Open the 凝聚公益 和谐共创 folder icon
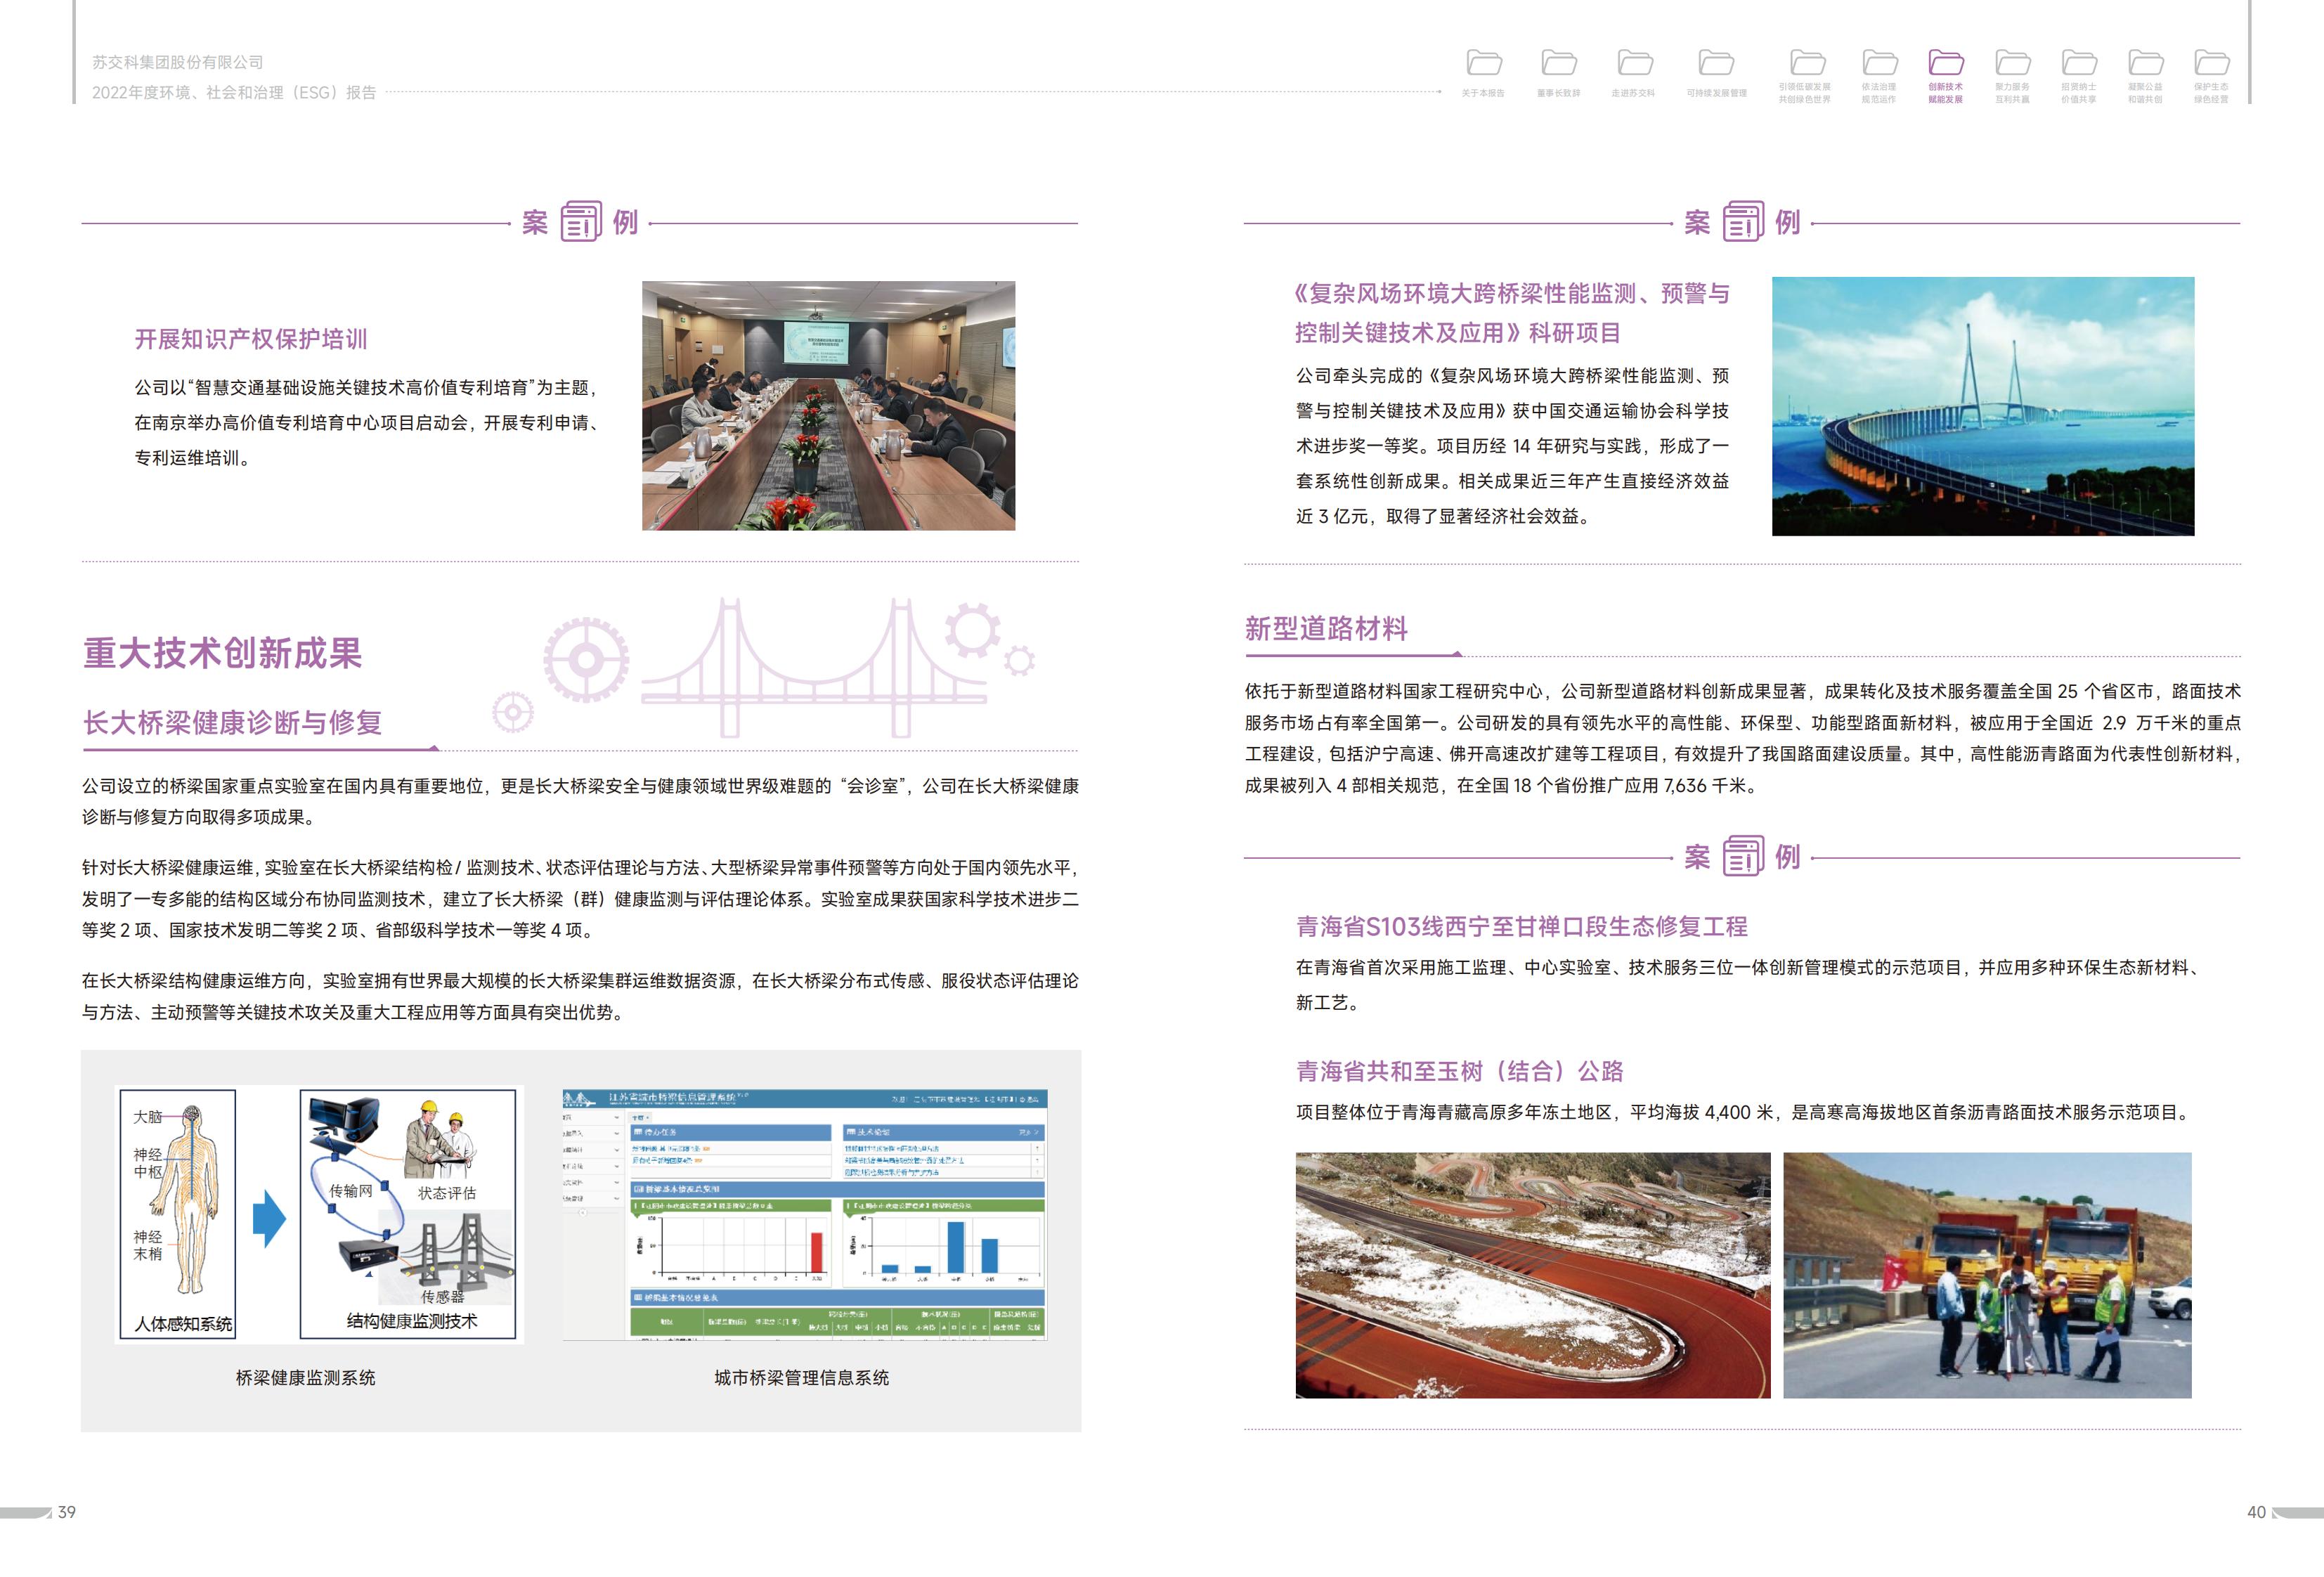The height and width of the screenshot is (1577, 2324). click(2145, 63)
